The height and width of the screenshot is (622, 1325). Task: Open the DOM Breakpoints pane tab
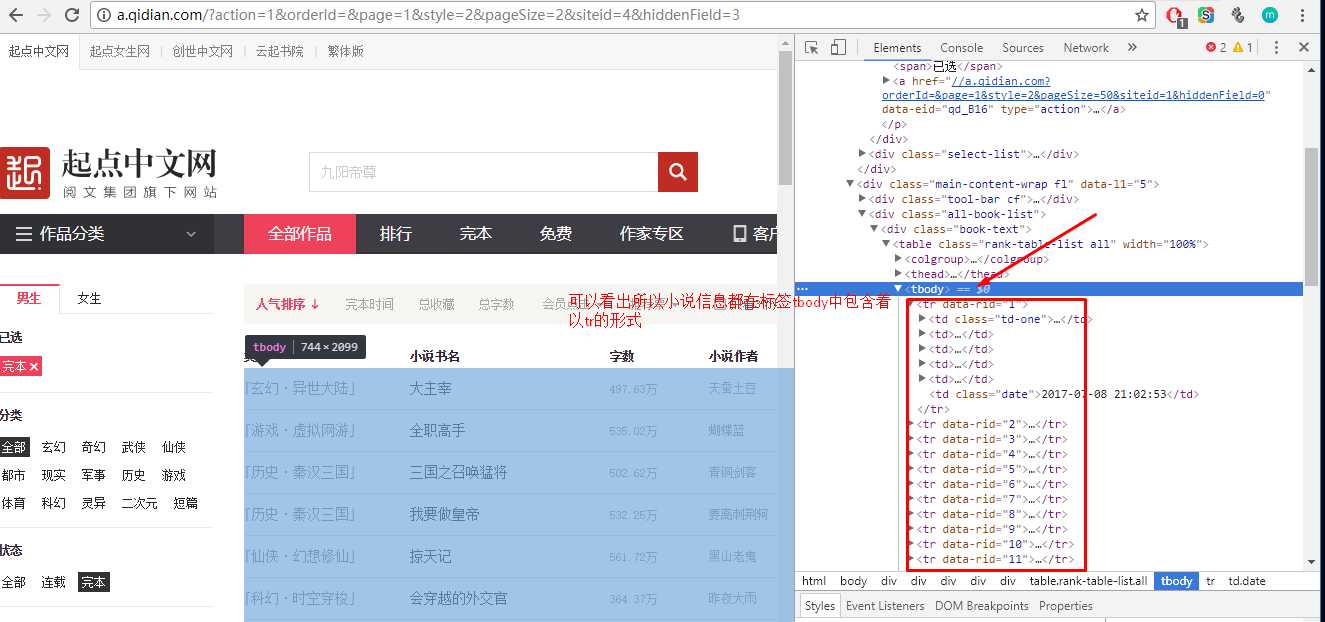(x=981, y=606)
